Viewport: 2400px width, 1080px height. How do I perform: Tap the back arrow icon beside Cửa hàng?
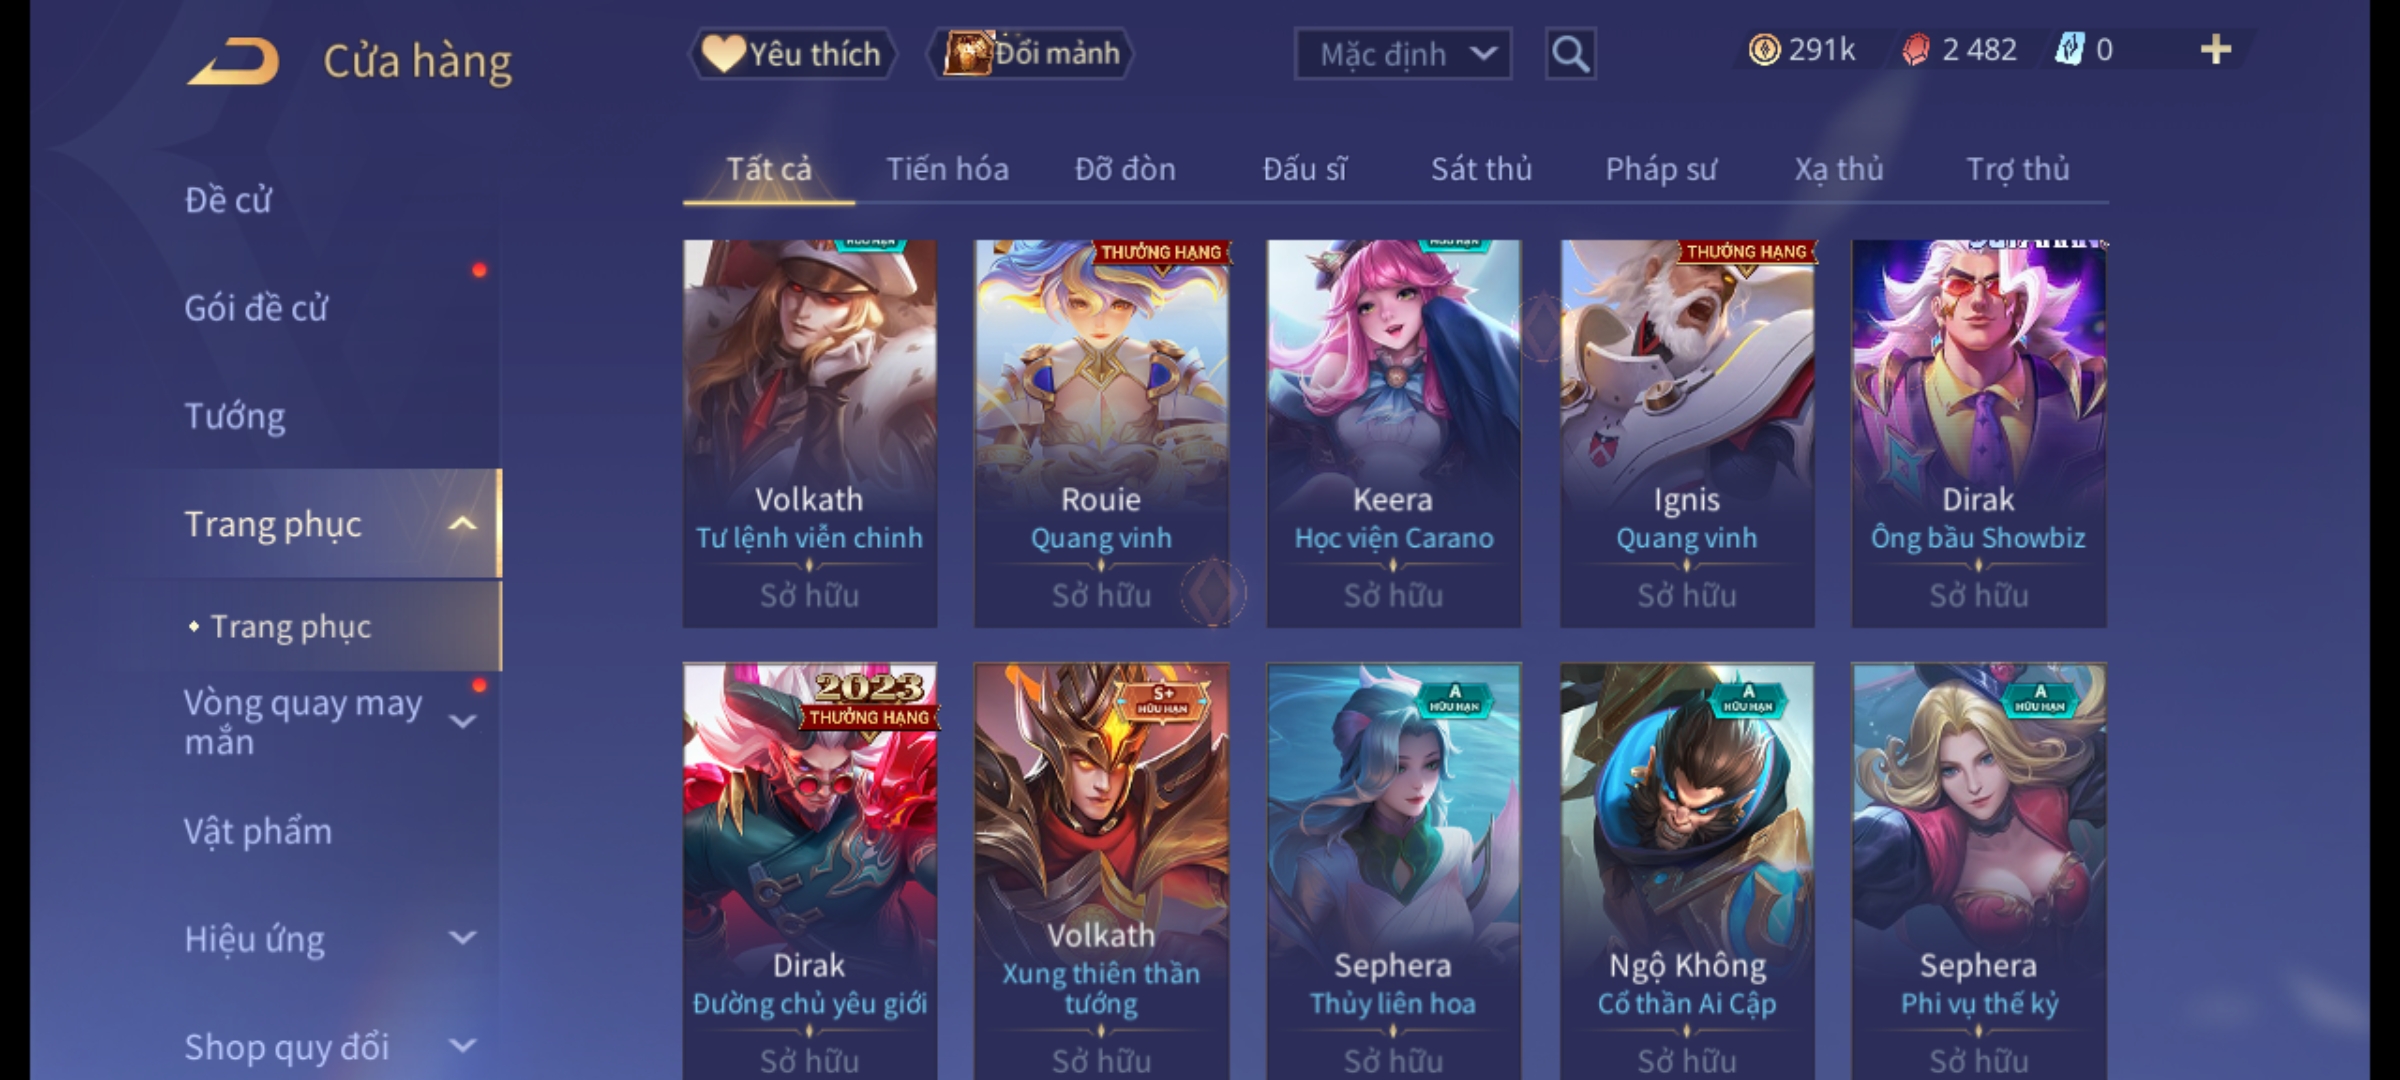[233, 61]
